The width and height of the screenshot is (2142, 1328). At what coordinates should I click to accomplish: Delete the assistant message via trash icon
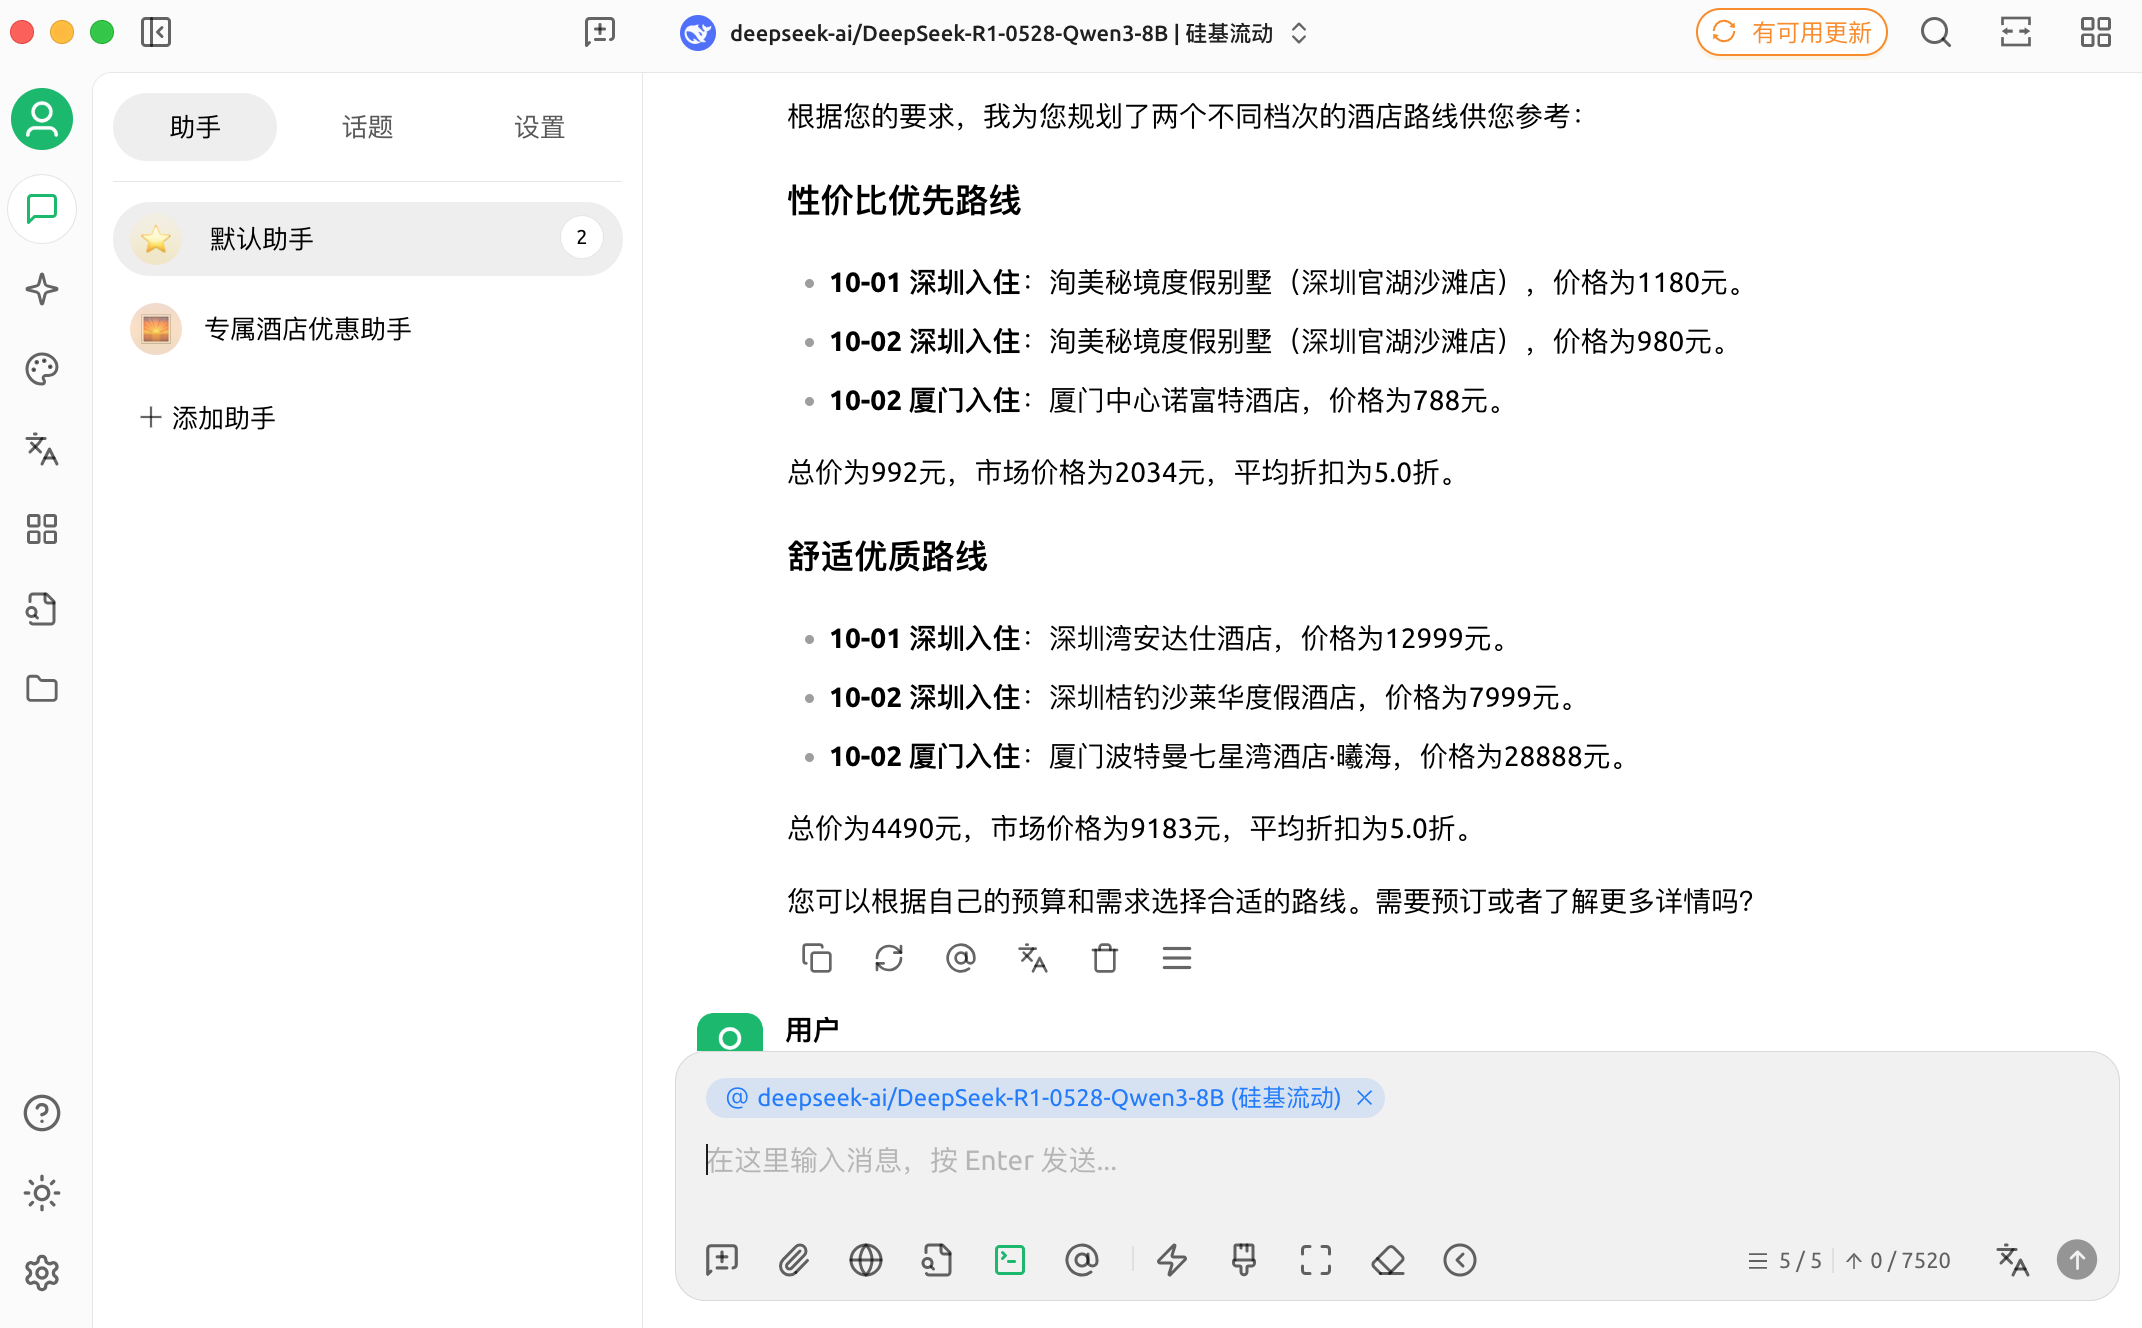tap(1104, 958)
